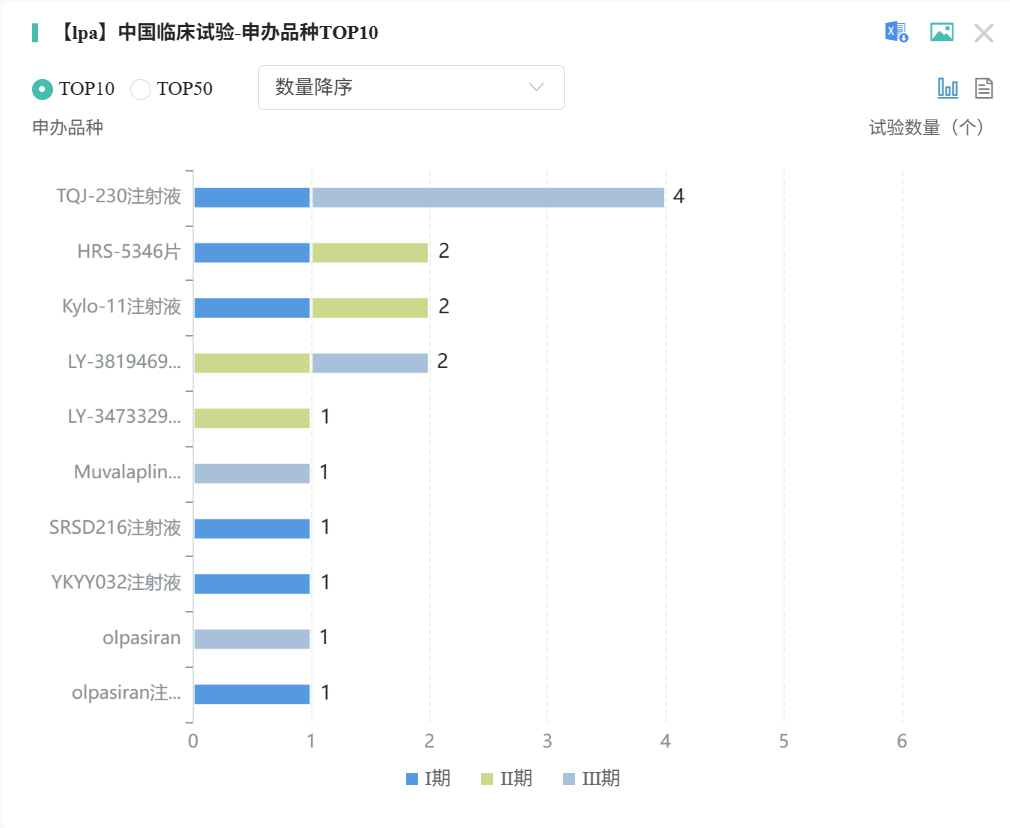This screenshot has height=828, width=1010.
Task: Close the TOP10 chart panel
Action: [984, 33]
